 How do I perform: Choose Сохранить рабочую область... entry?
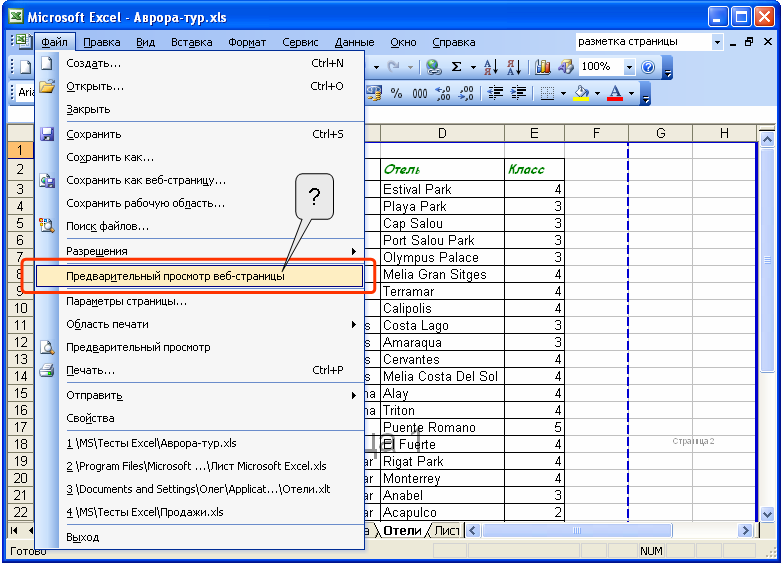click(x=199, y=203)
